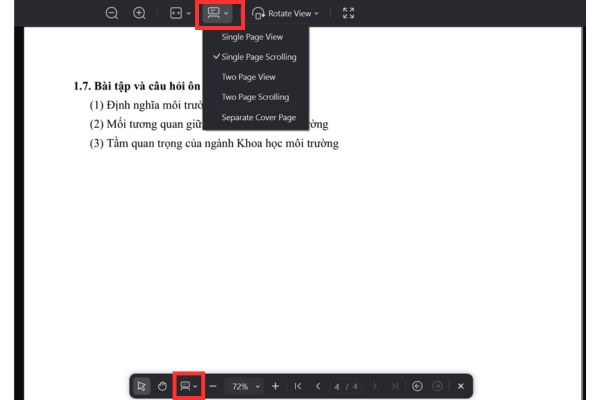
Task: Decrease zoom with minus button
Action: [213, 386]
